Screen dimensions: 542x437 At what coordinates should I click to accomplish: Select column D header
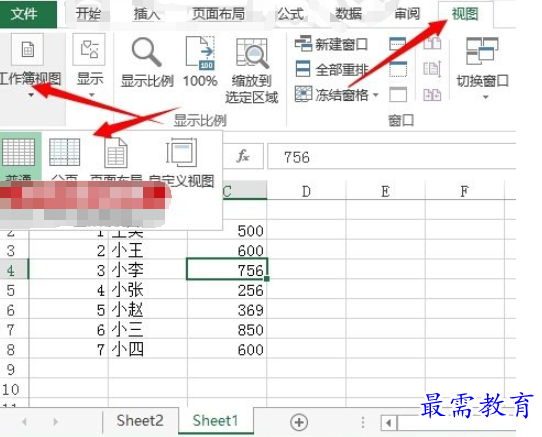[x=306, y=191]
